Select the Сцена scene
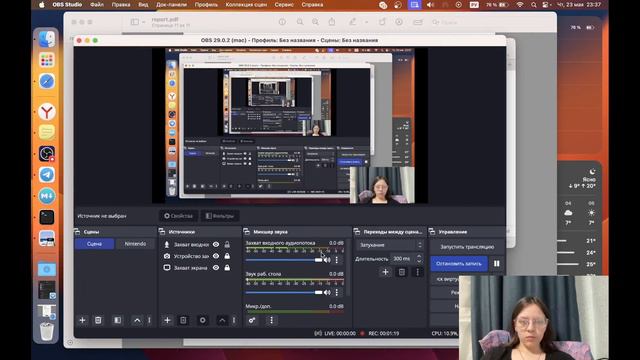 tap(94, 244)
